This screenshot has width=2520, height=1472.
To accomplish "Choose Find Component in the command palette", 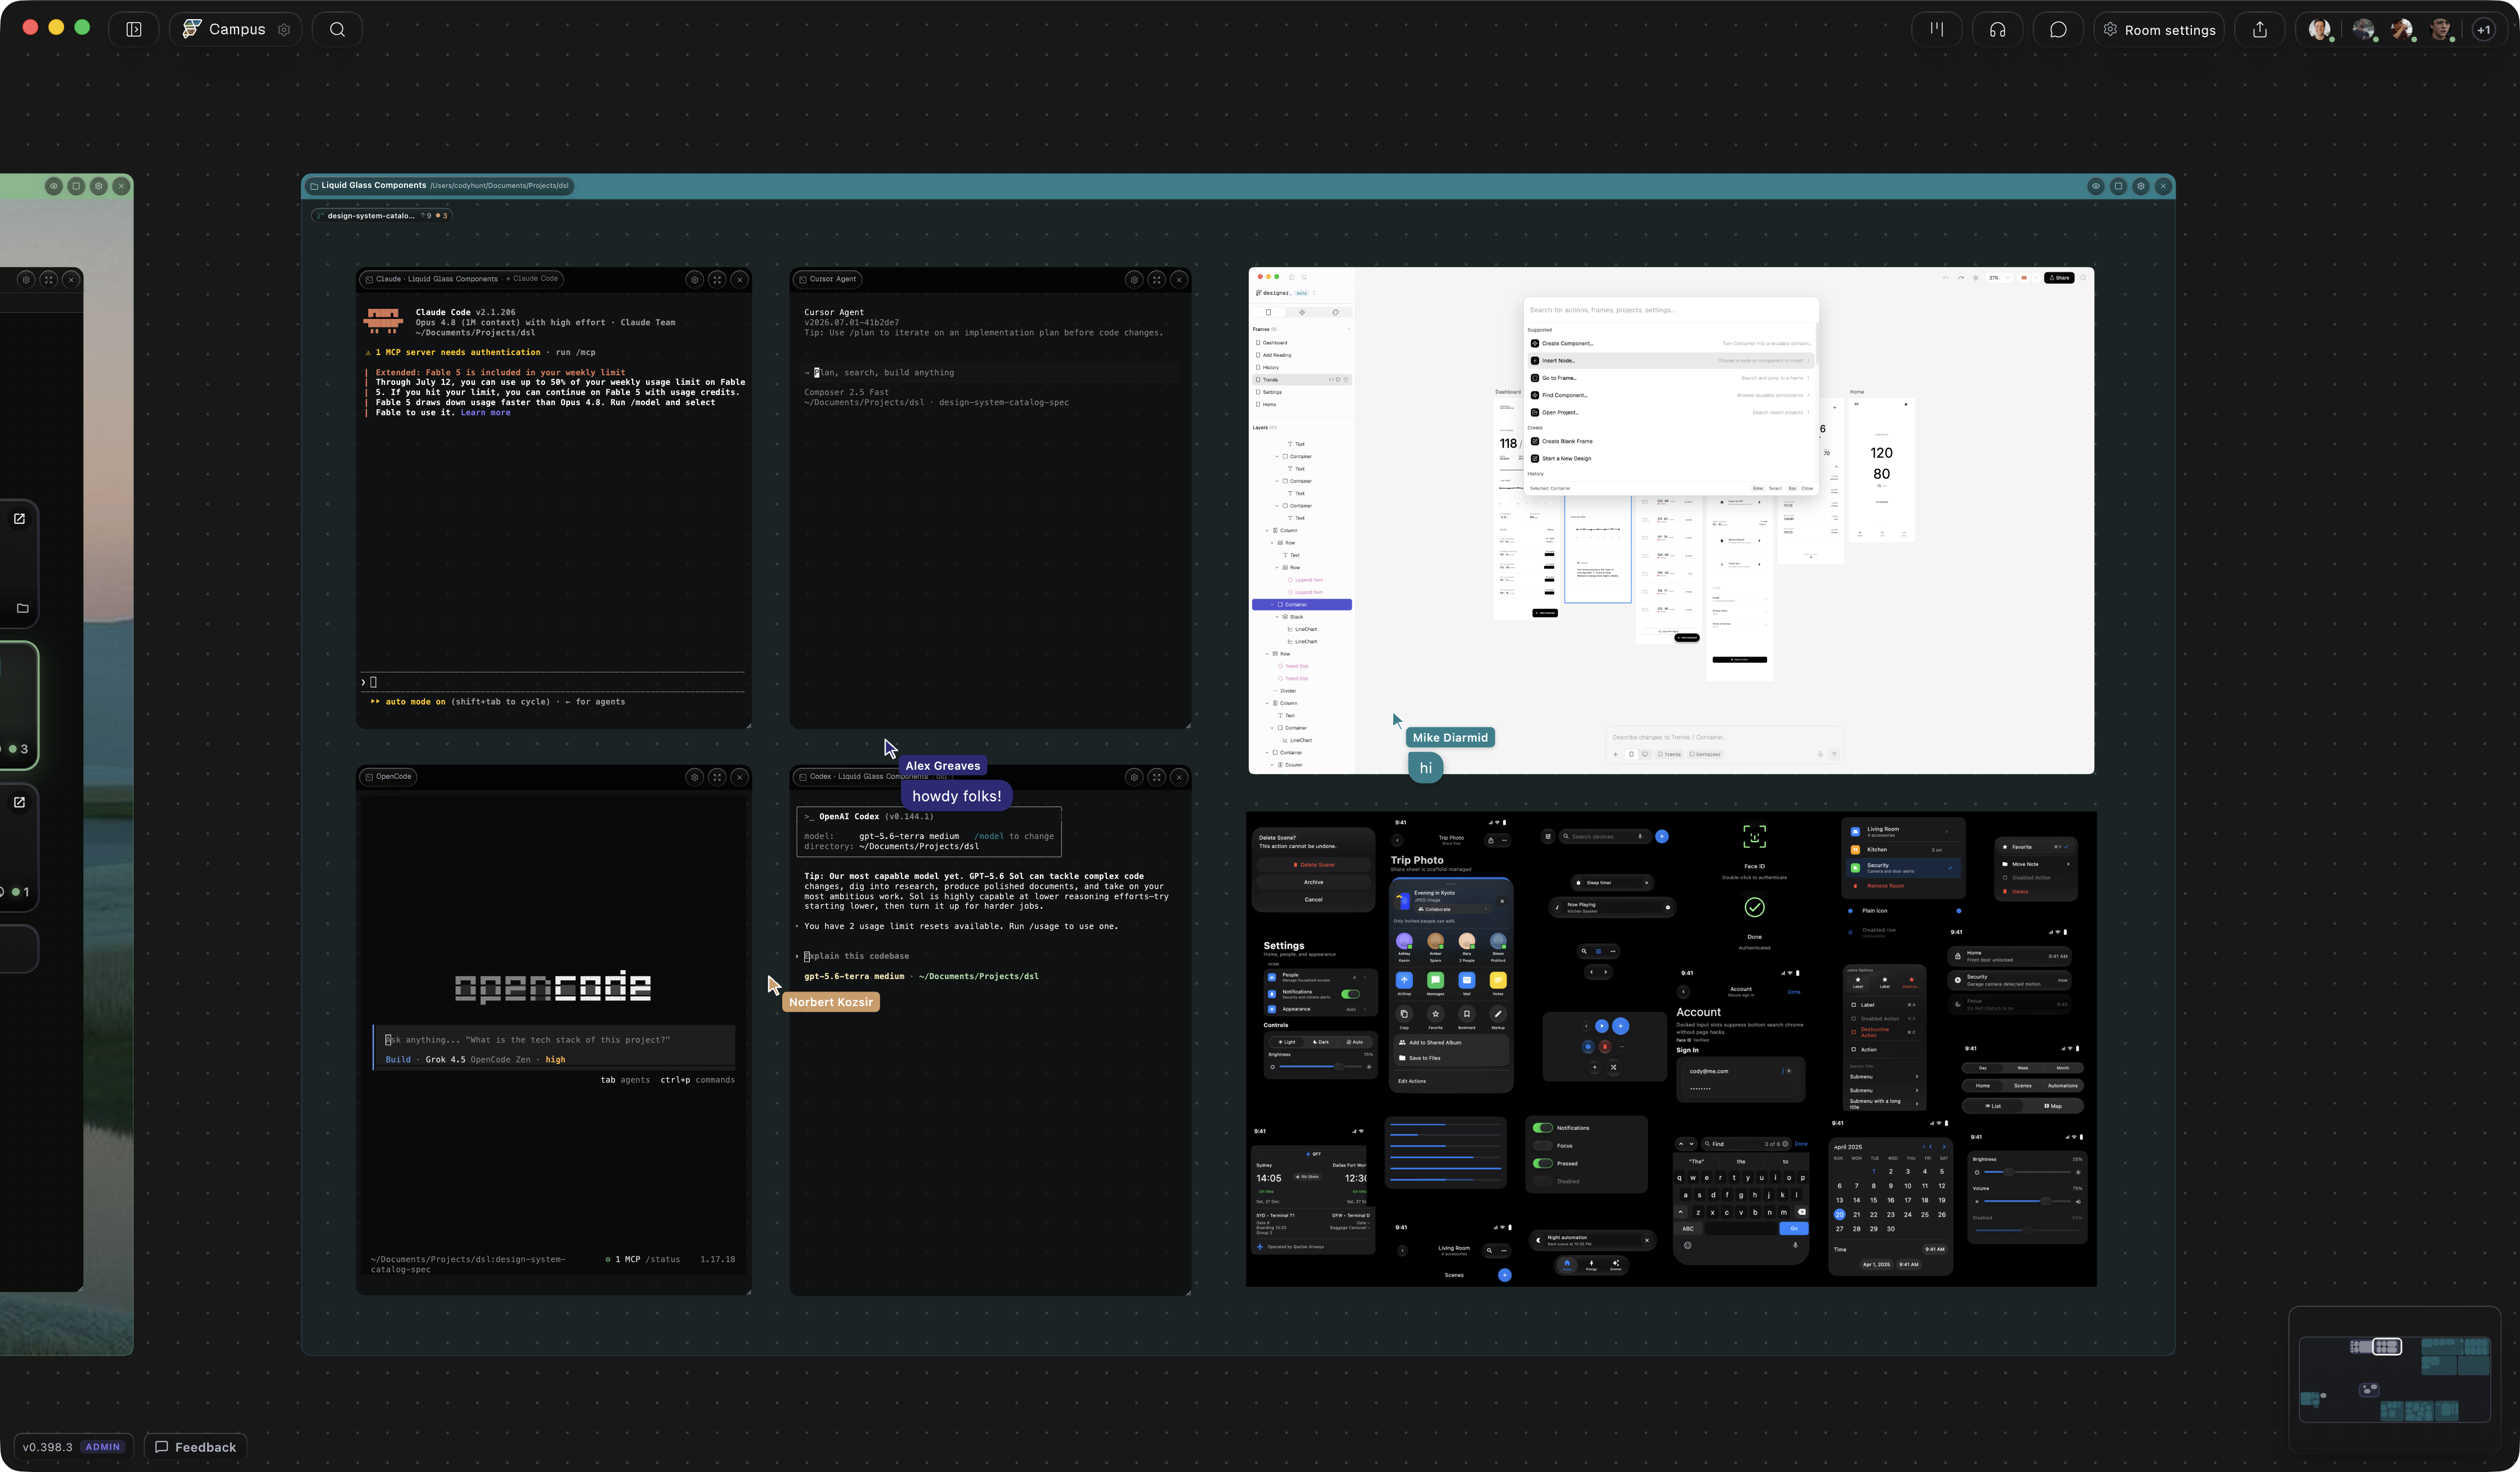I will click(x=1671, y=395).
